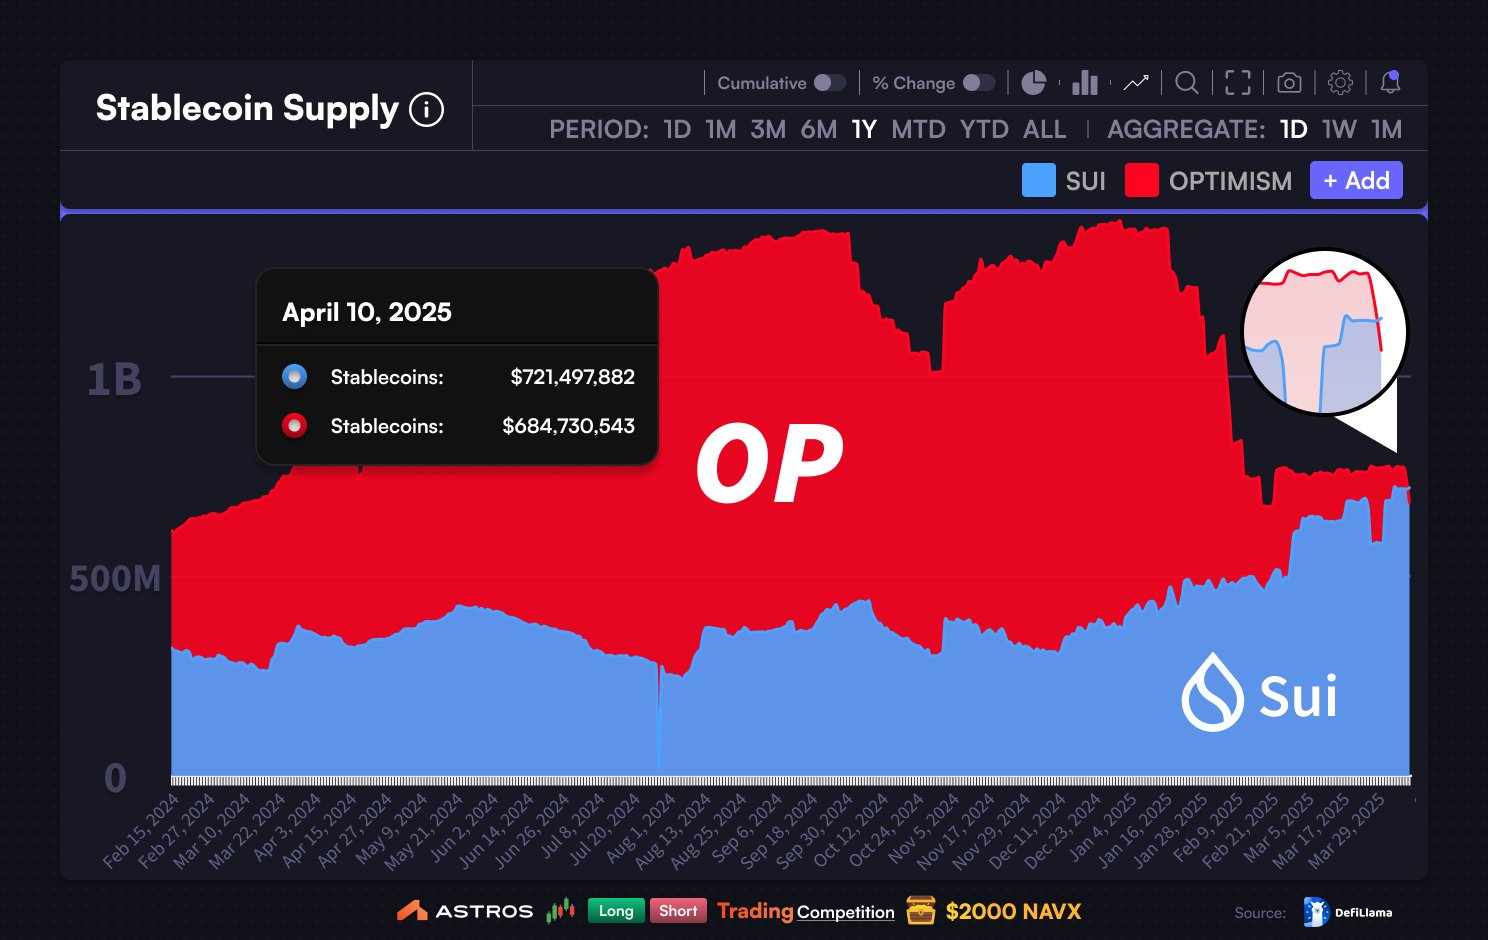Viewport: 1488px width, 940px height.
Task: Switch period to MTD
Action: coord(918,130)
